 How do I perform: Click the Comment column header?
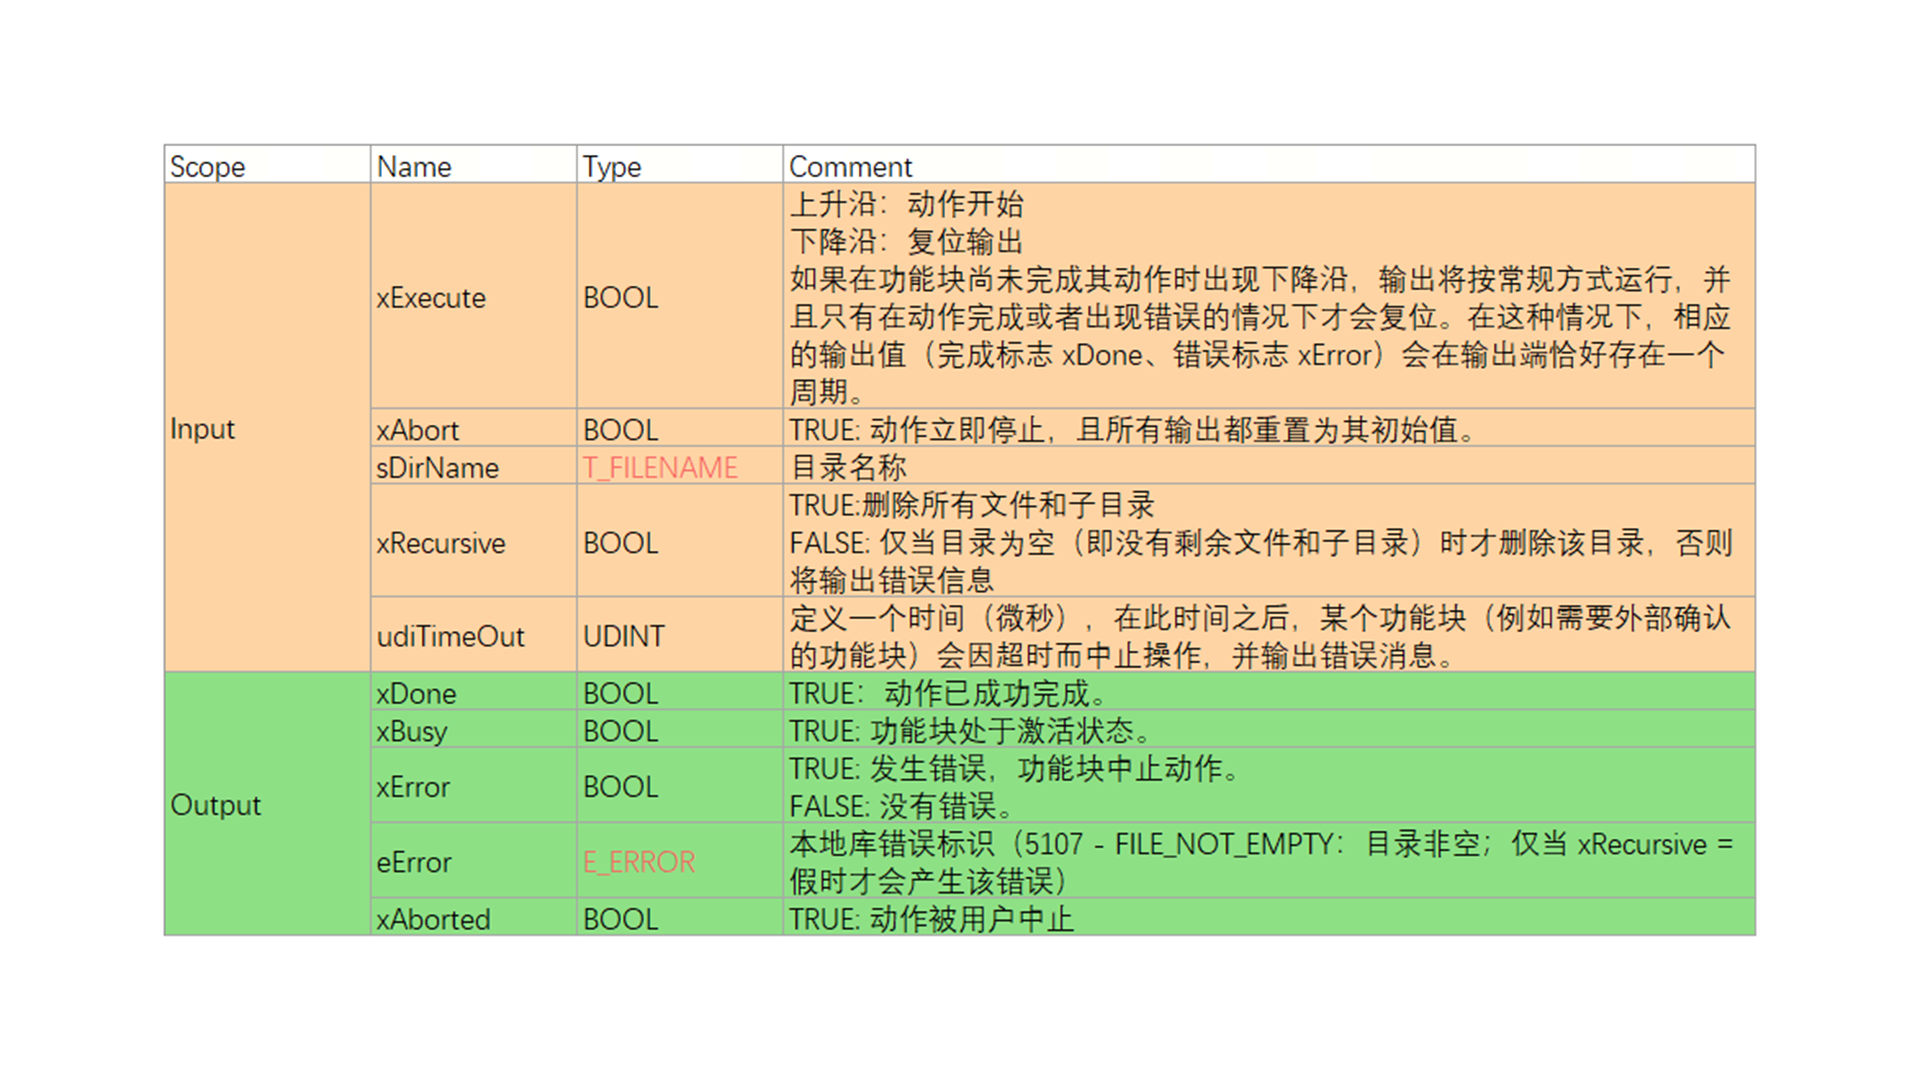point(850,166)
